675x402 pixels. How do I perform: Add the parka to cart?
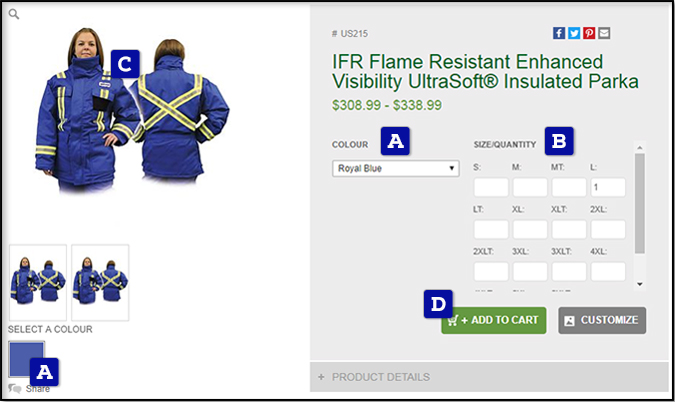494,320
